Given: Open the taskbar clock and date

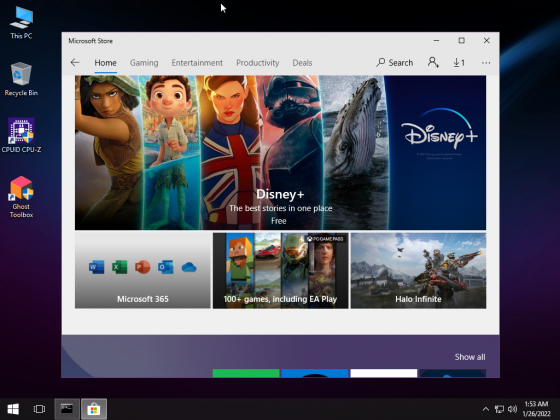Looking at the screenshot, I should pyautogui.click(x=536, y=409).
